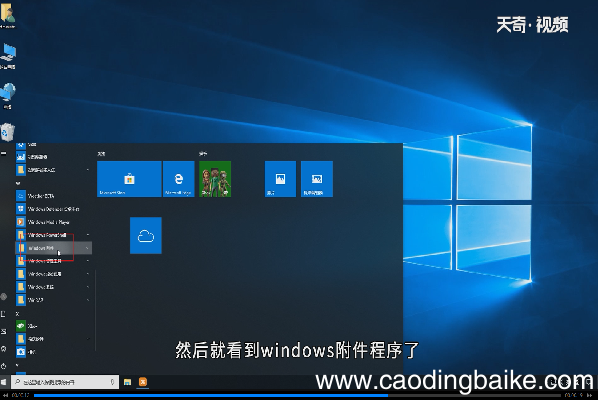Screen dimensions: 598x400
Task: Open the Recycle Bin desktop icon
Action: (7, 132)
